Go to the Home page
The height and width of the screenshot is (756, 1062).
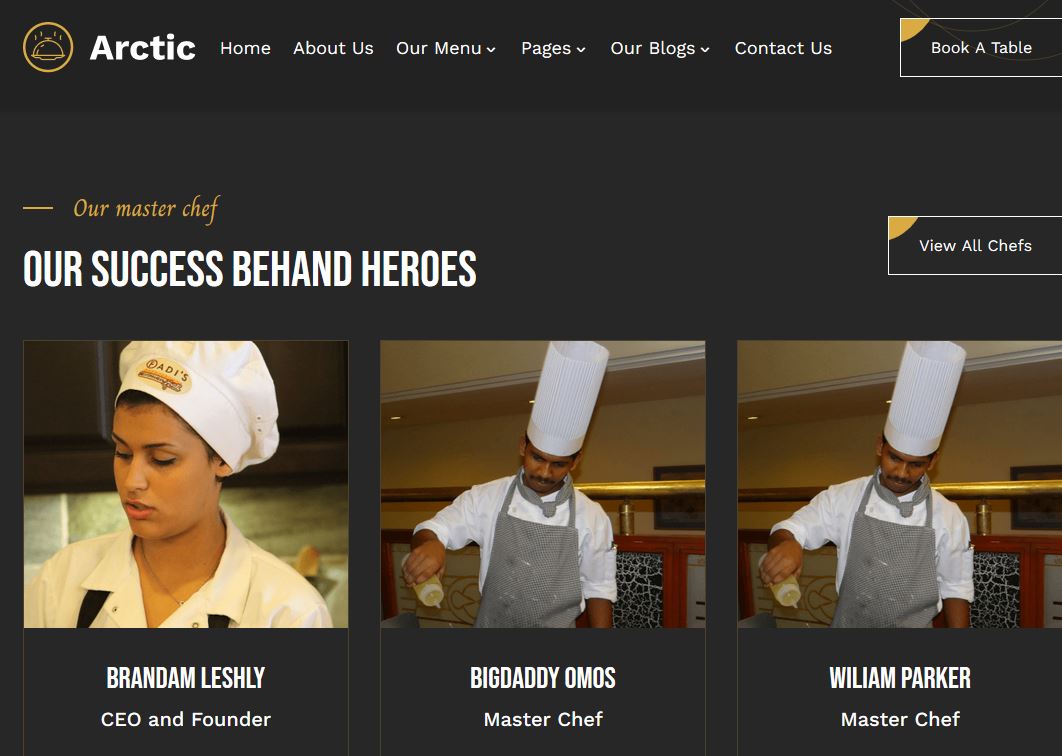coord(245,48)
